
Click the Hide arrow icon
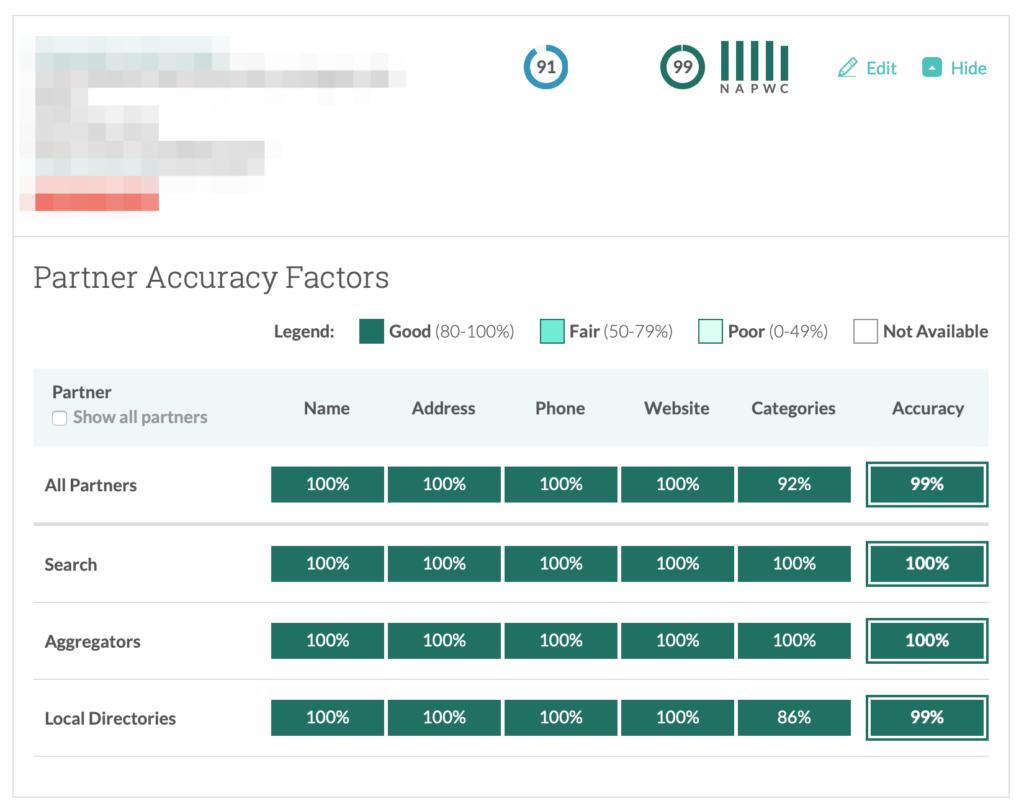(x=932, y=68)
